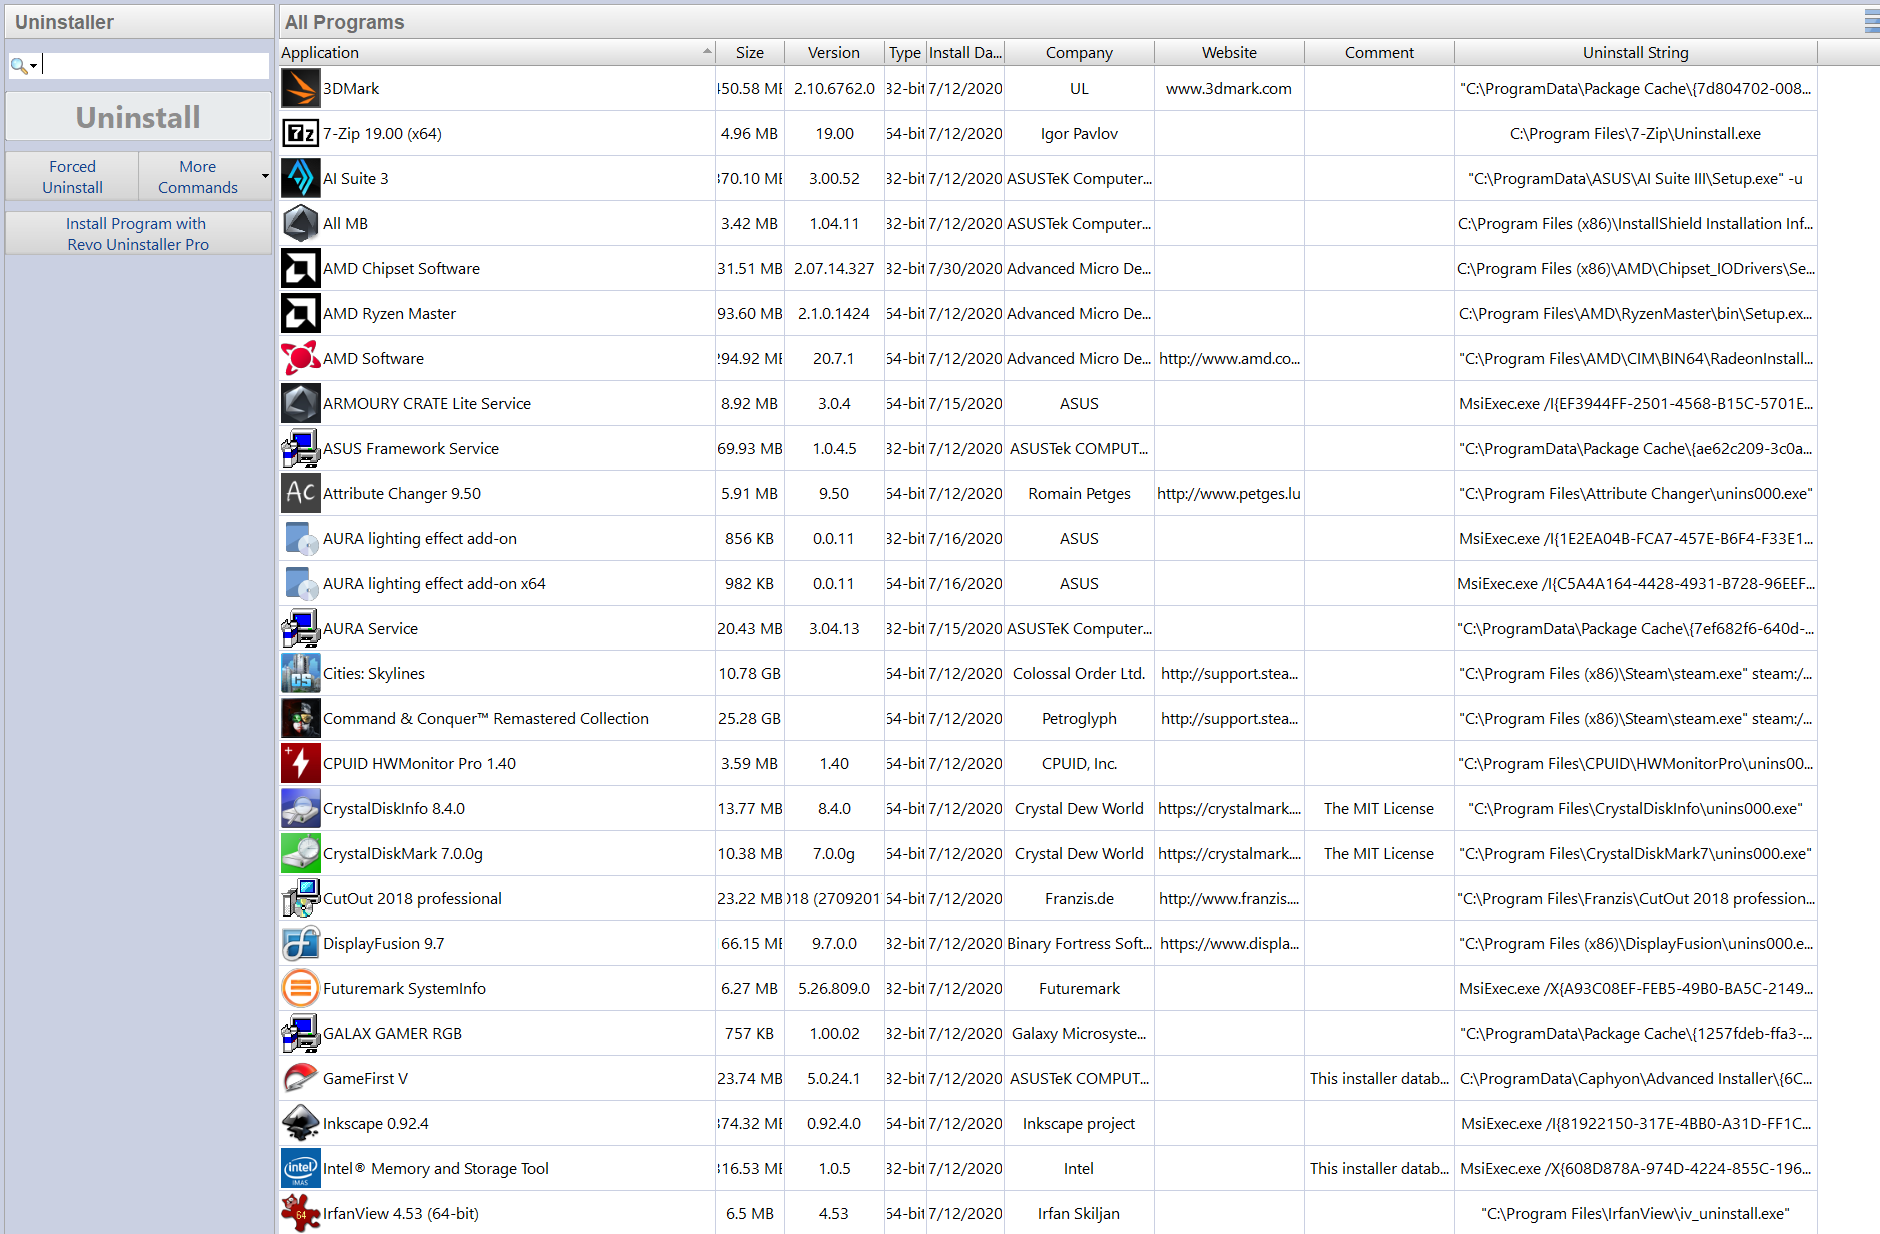Image resolution: width=1880 pixels, height=1234 pixels.
Task: Select the CrystalDiskInfo icon
Action: point(300,808)
